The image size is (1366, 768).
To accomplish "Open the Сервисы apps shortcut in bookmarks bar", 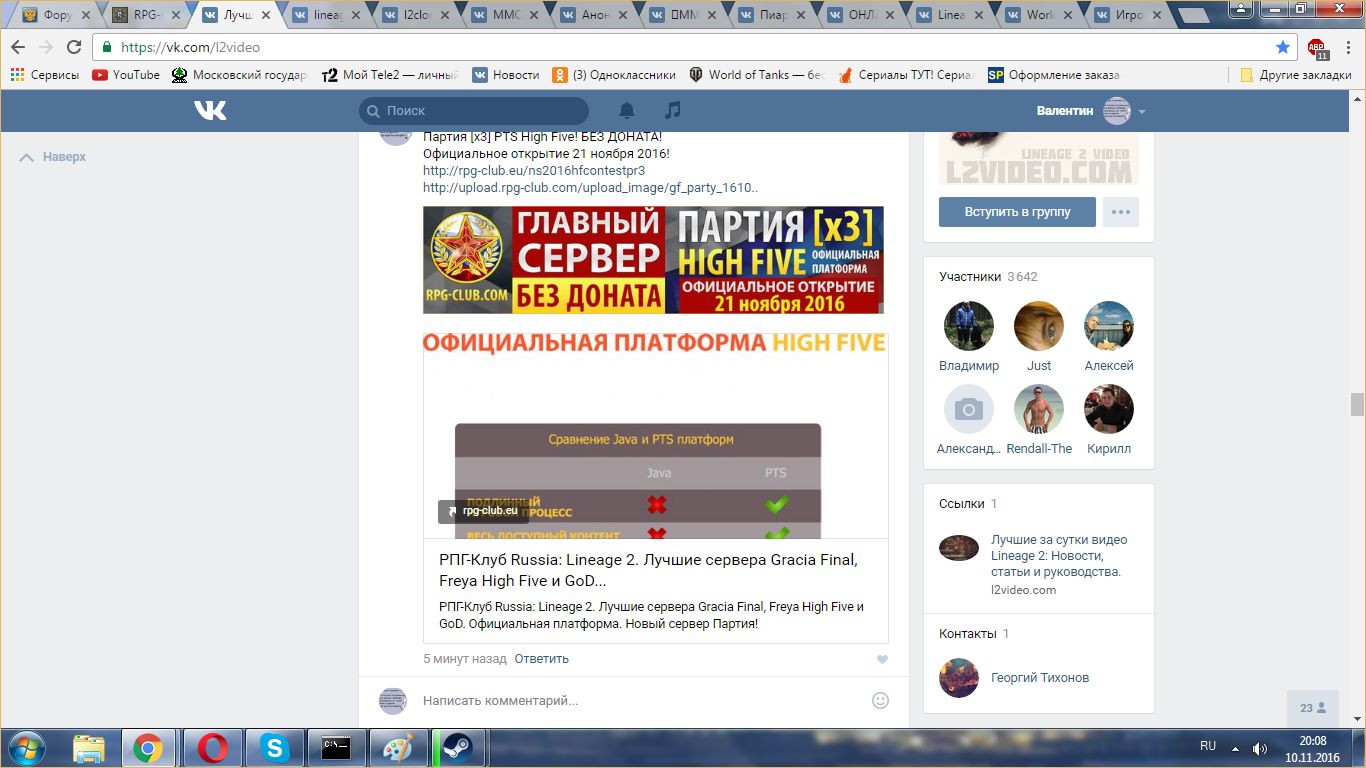I will pos(46,75).
